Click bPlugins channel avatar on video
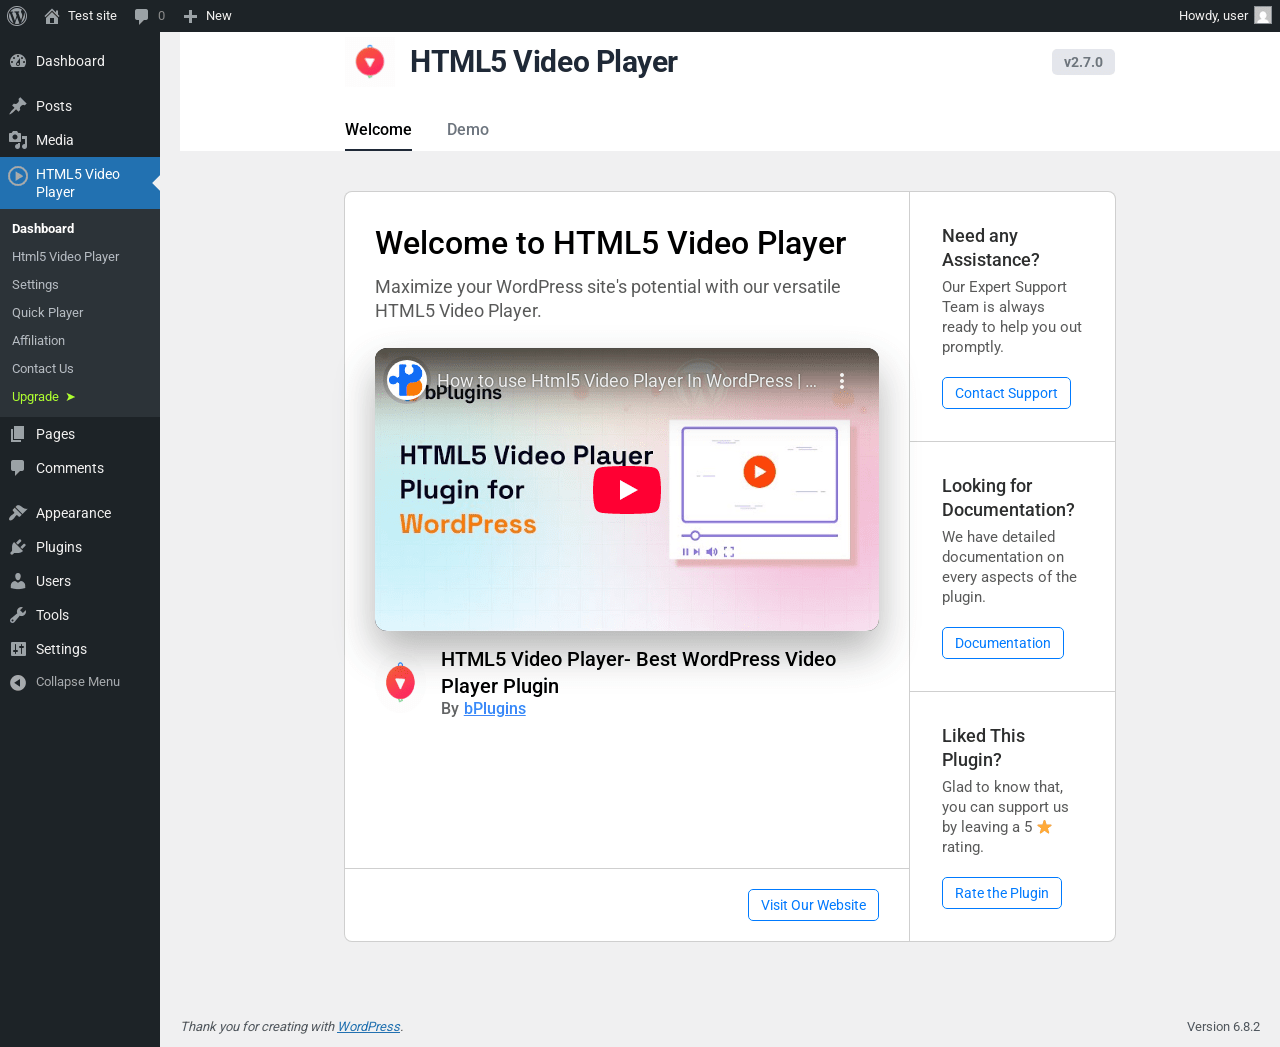 [407, 380]
